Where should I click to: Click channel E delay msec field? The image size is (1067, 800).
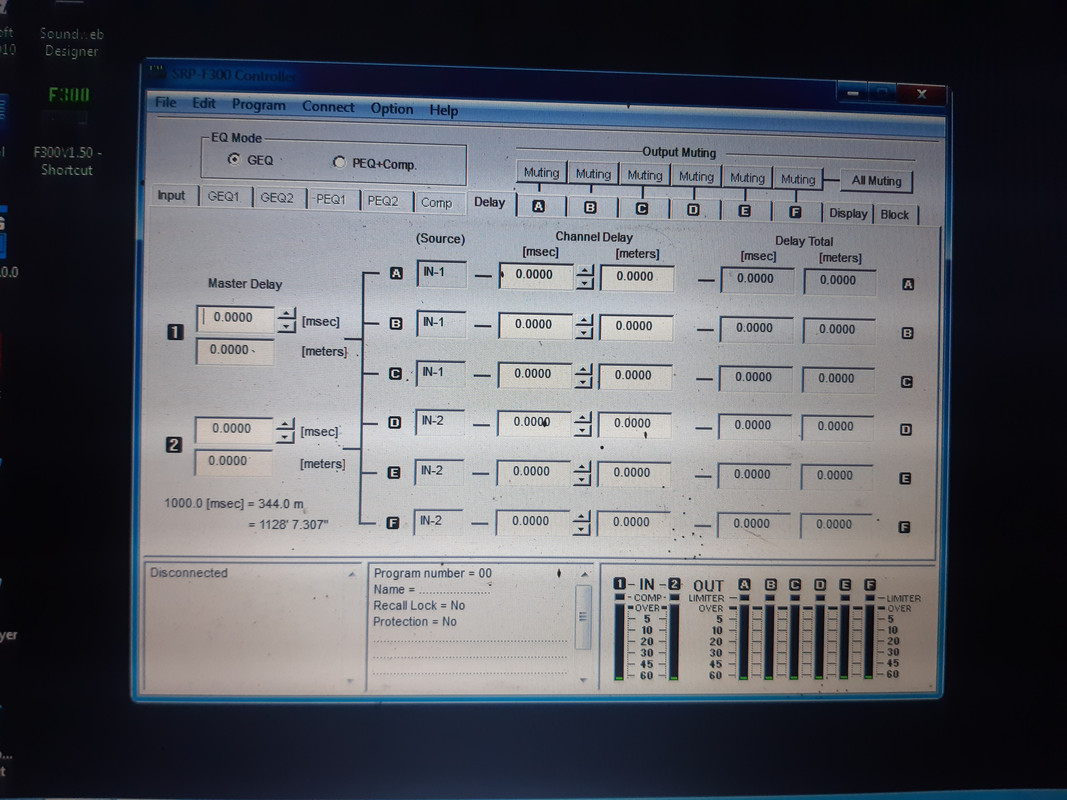(533, 472)
